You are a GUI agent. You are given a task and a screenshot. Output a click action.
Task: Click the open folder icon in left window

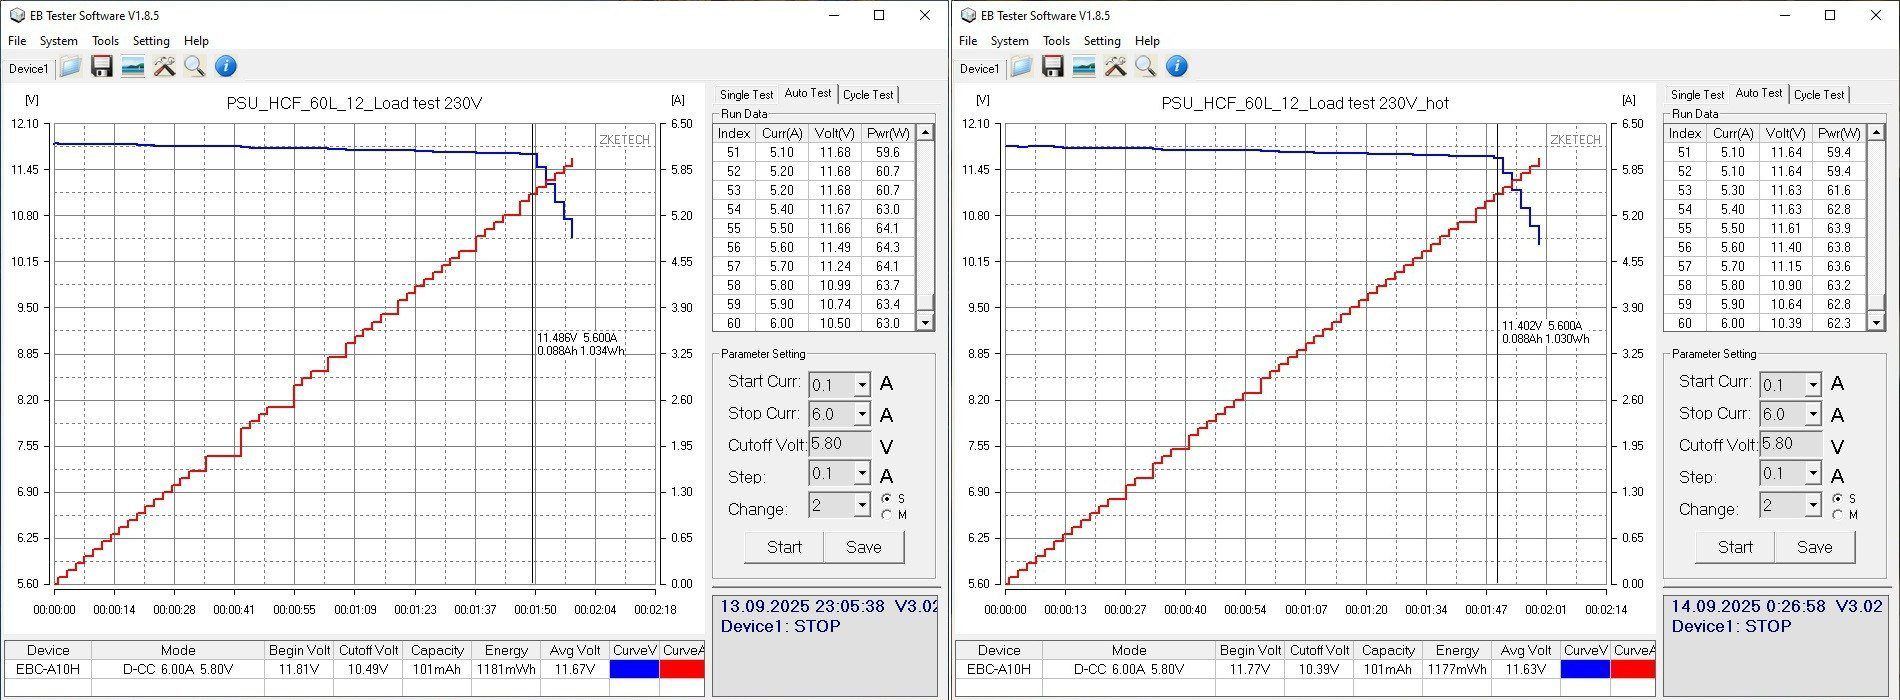click(x=70, y=67)
